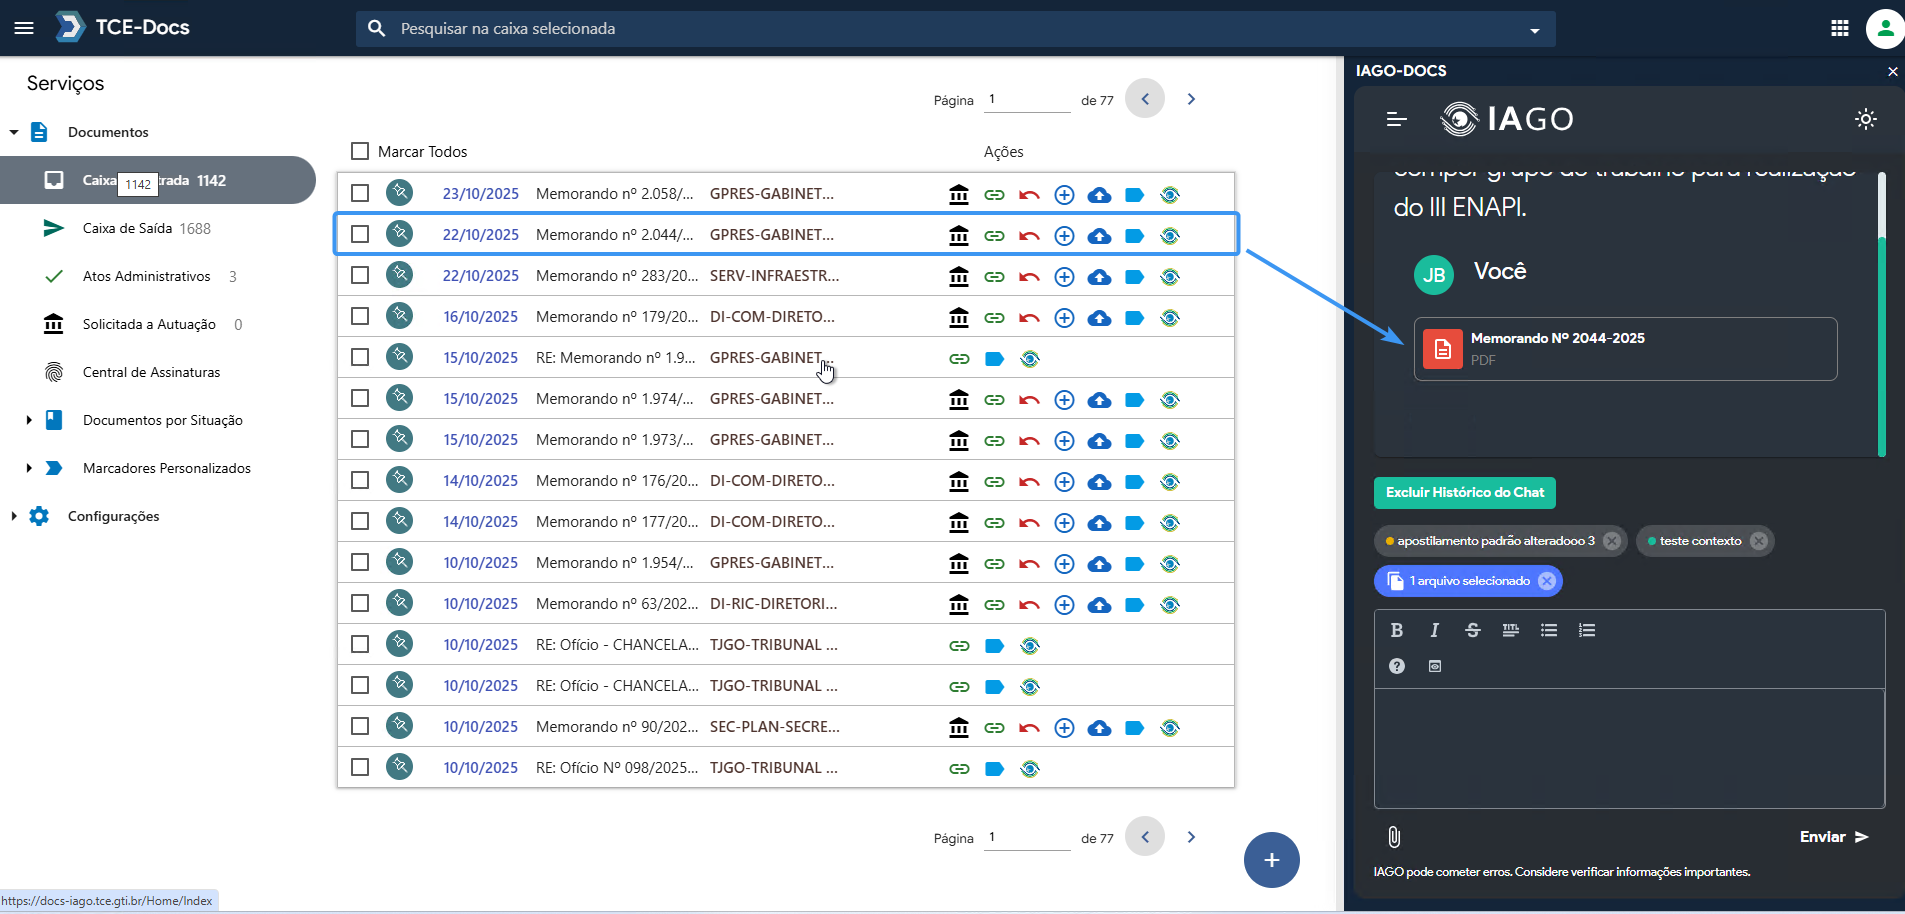Click Excluir Histórico do Chat button

1464,492
